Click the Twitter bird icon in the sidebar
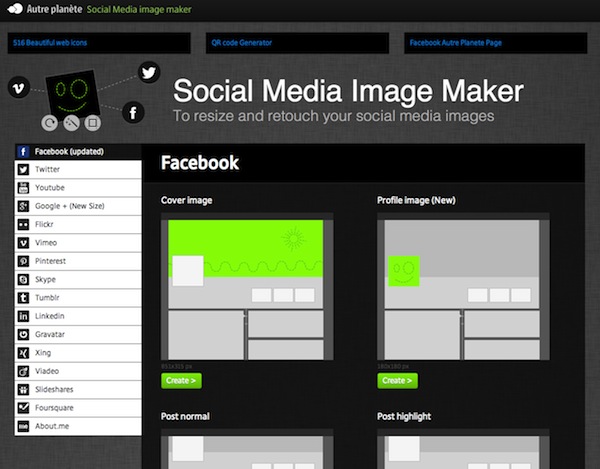Image resolution: width=600 pixels, height=469 pixels. pyautogui.click(x=23, y=169)
